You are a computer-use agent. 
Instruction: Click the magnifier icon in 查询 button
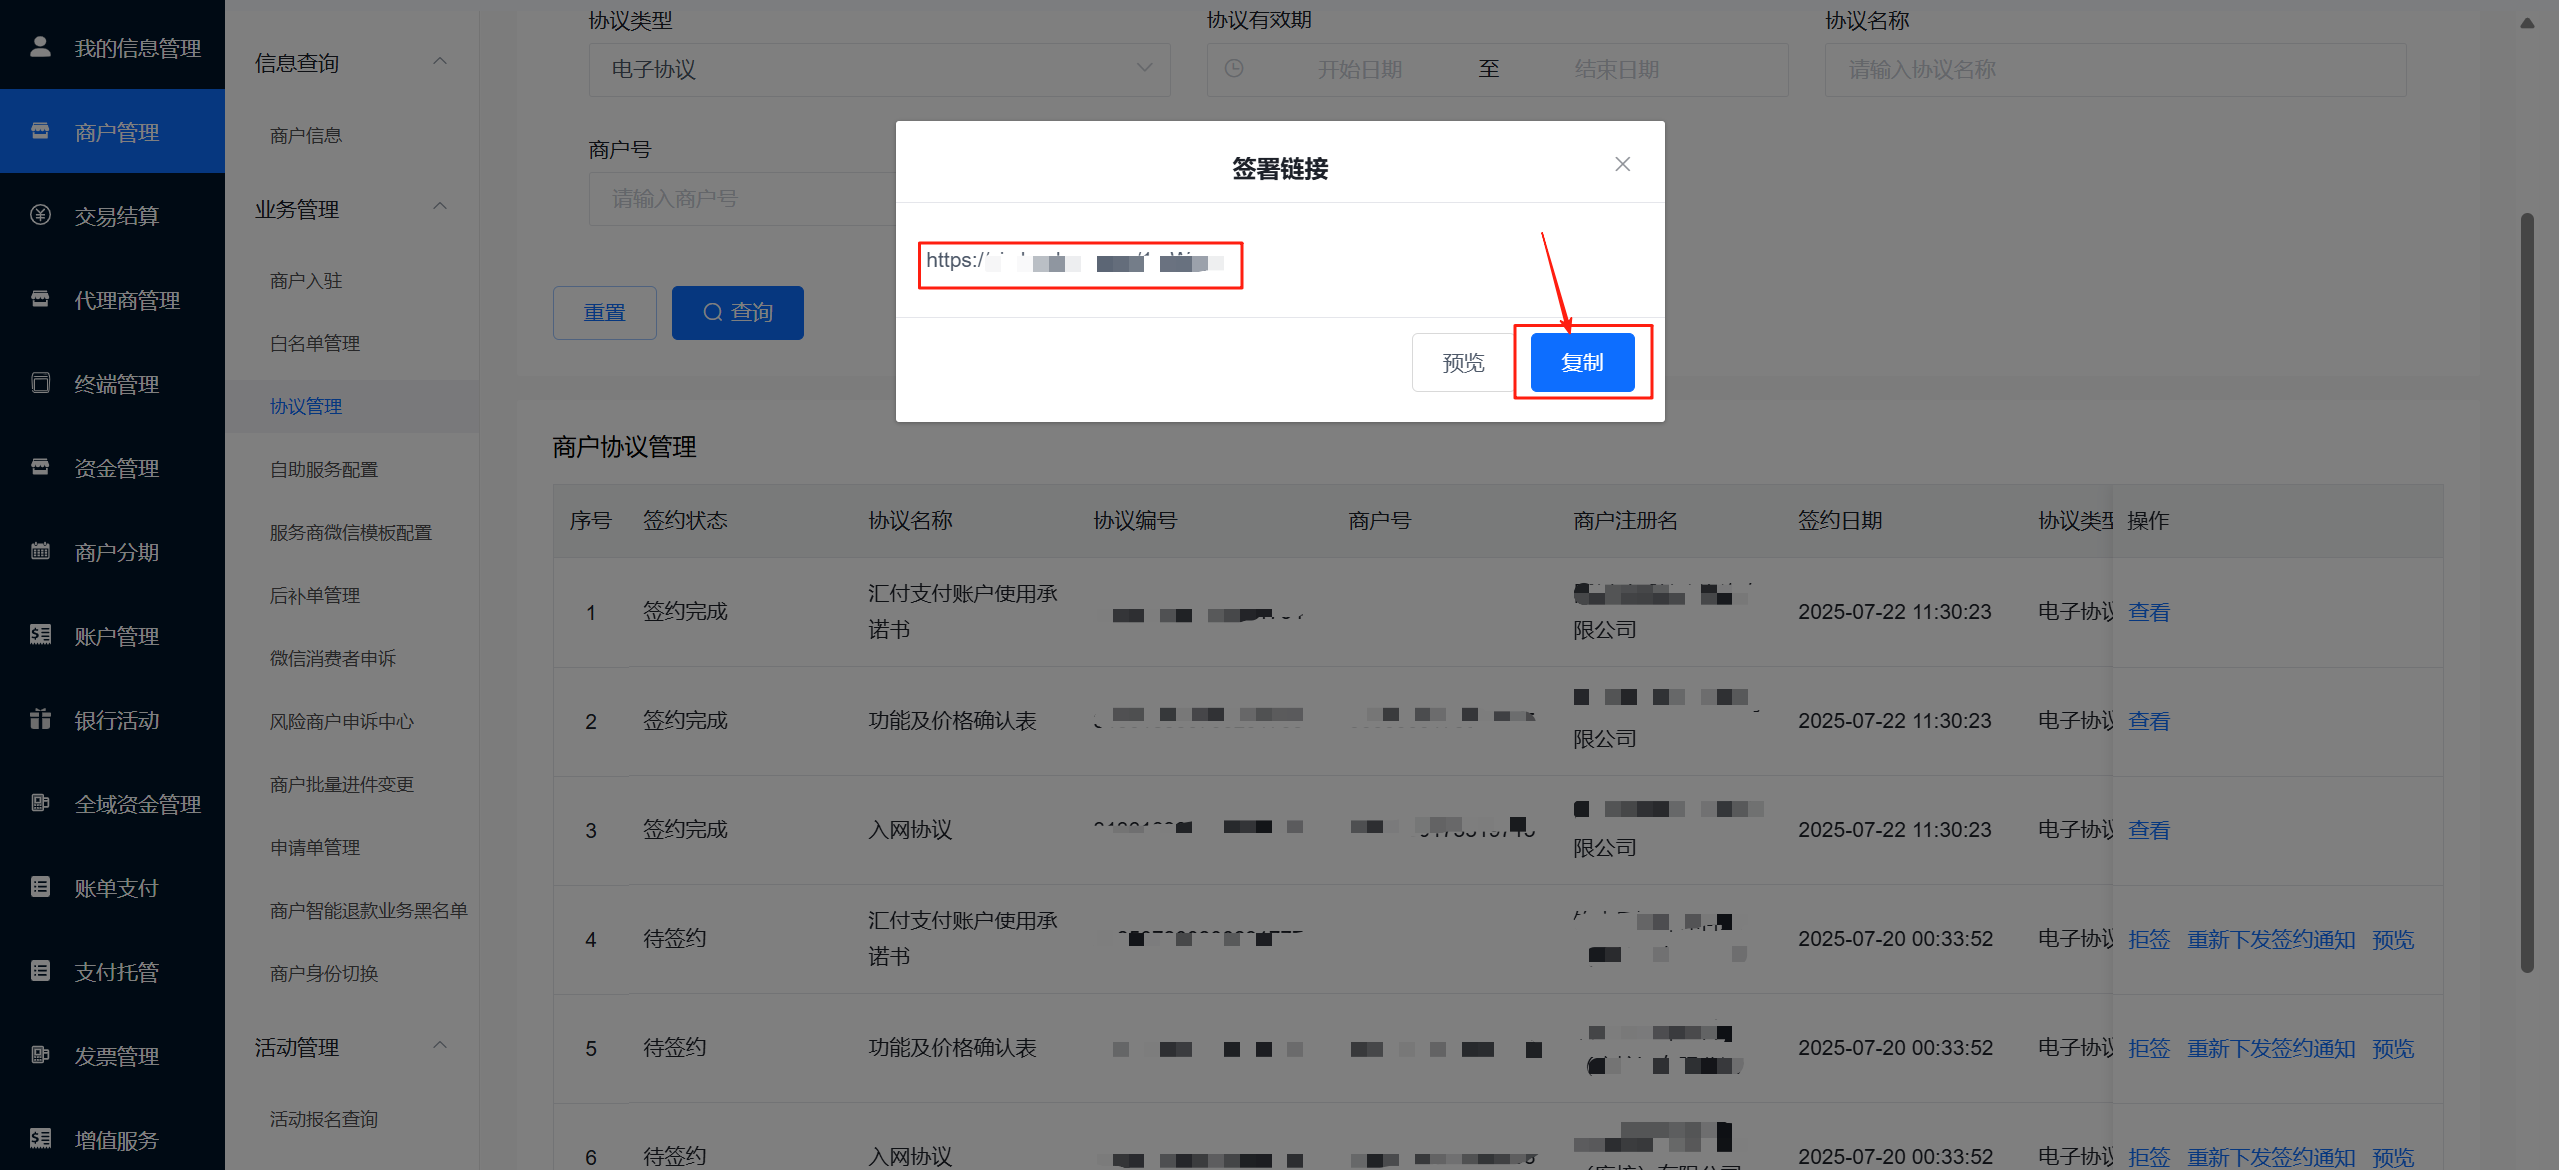tap(712, 313)
